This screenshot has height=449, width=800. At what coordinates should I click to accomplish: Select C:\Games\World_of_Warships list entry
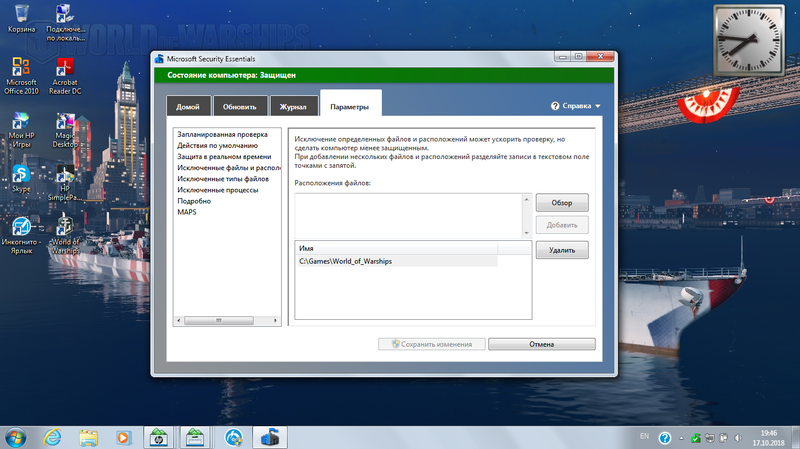[396, 261]
